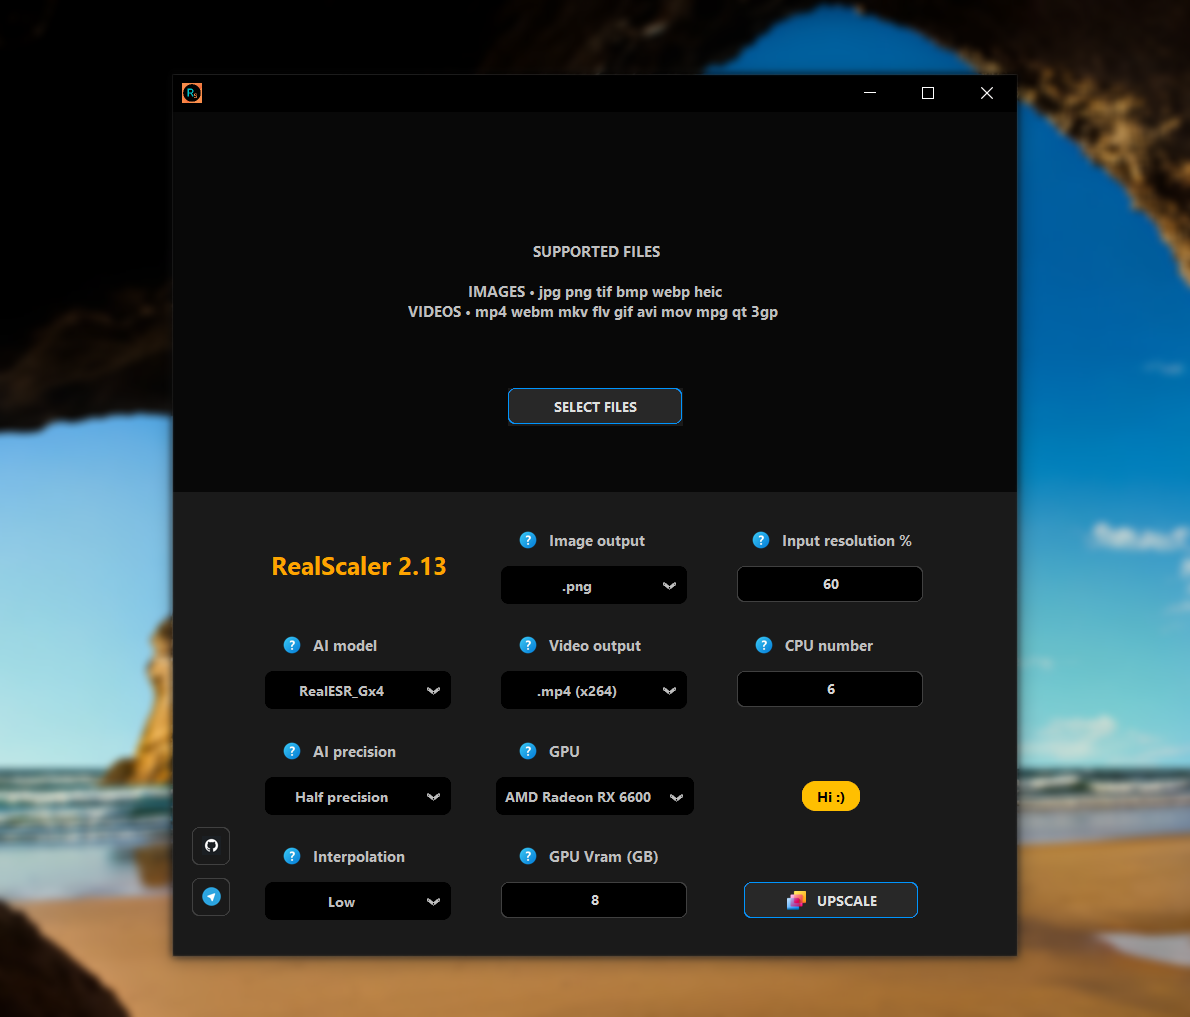Viewport: 1190px width, 1017px height.
Task: Click the RealScaler app icon in titlebar
Action: [x=191, y=92]
